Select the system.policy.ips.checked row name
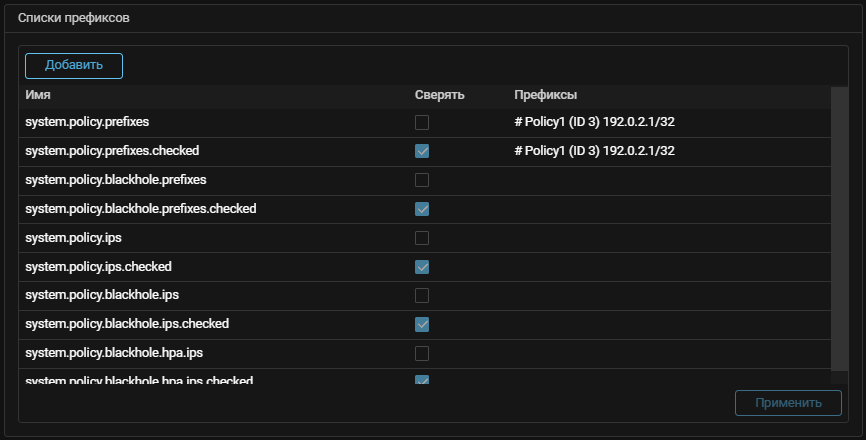 click(x=98, y=267)
